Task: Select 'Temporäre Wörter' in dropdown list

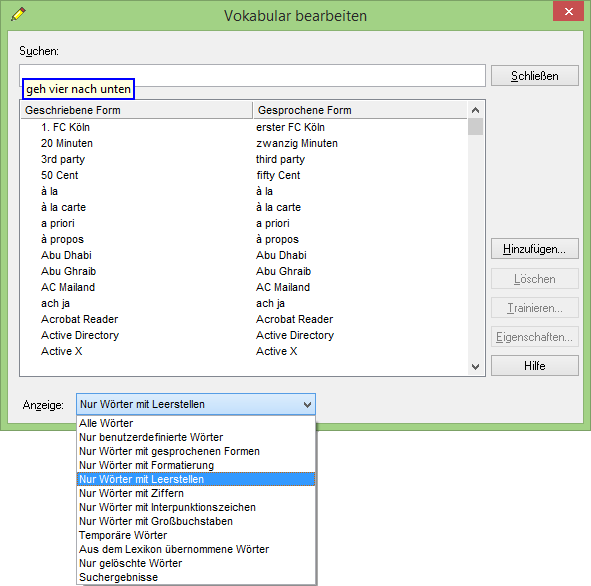Action: pos(196,535)
